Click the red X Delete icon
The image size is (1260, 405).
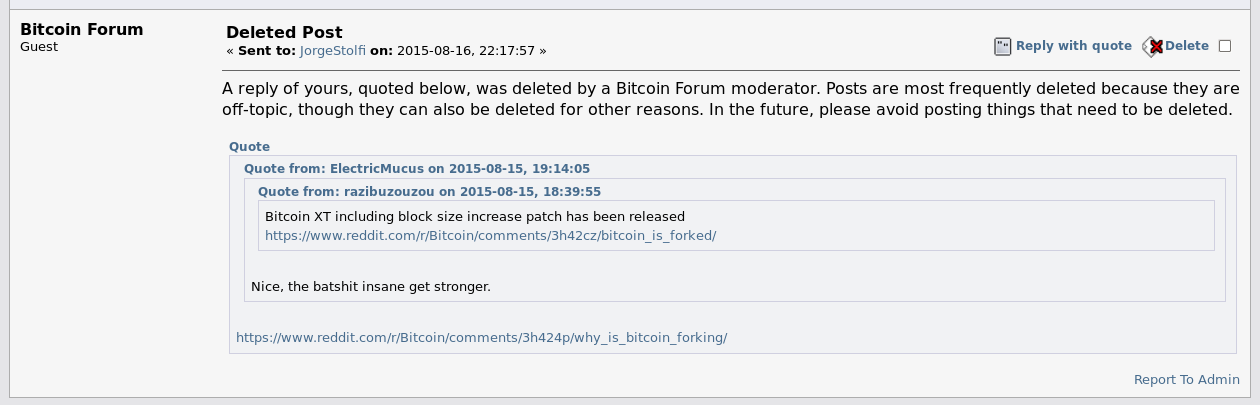[x=1153, y=46]
